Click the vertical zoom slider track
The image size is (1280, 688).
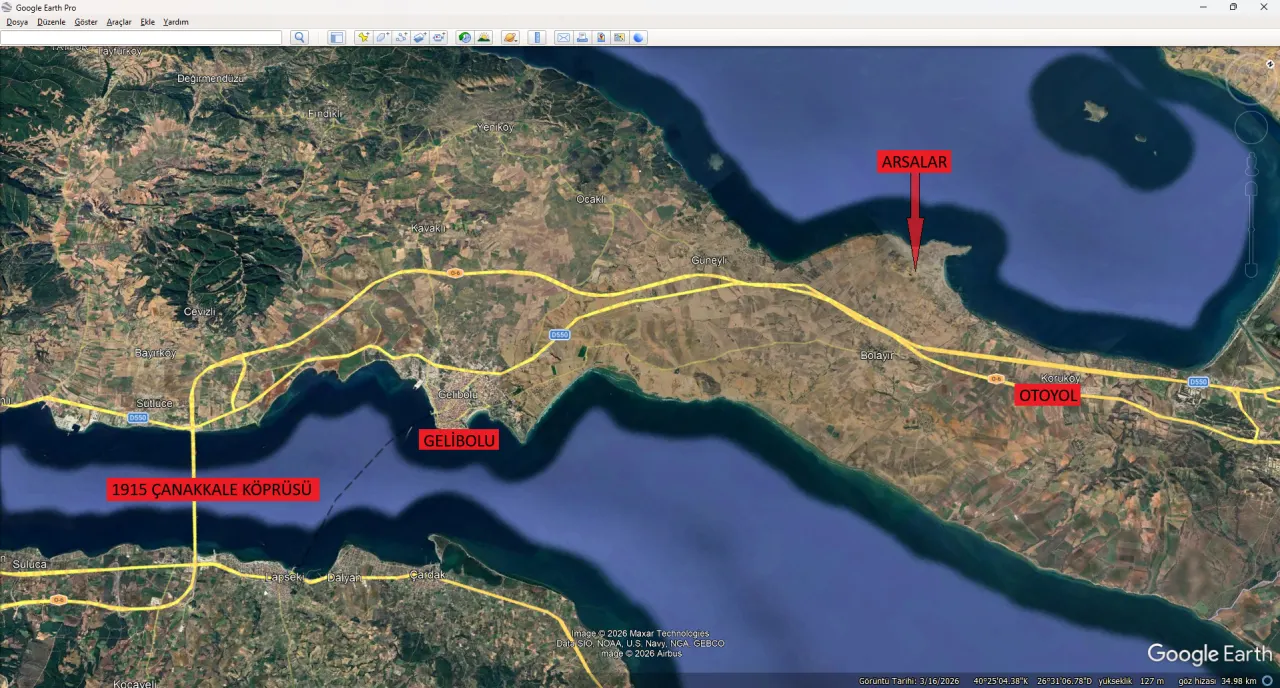pos(1250,229)
